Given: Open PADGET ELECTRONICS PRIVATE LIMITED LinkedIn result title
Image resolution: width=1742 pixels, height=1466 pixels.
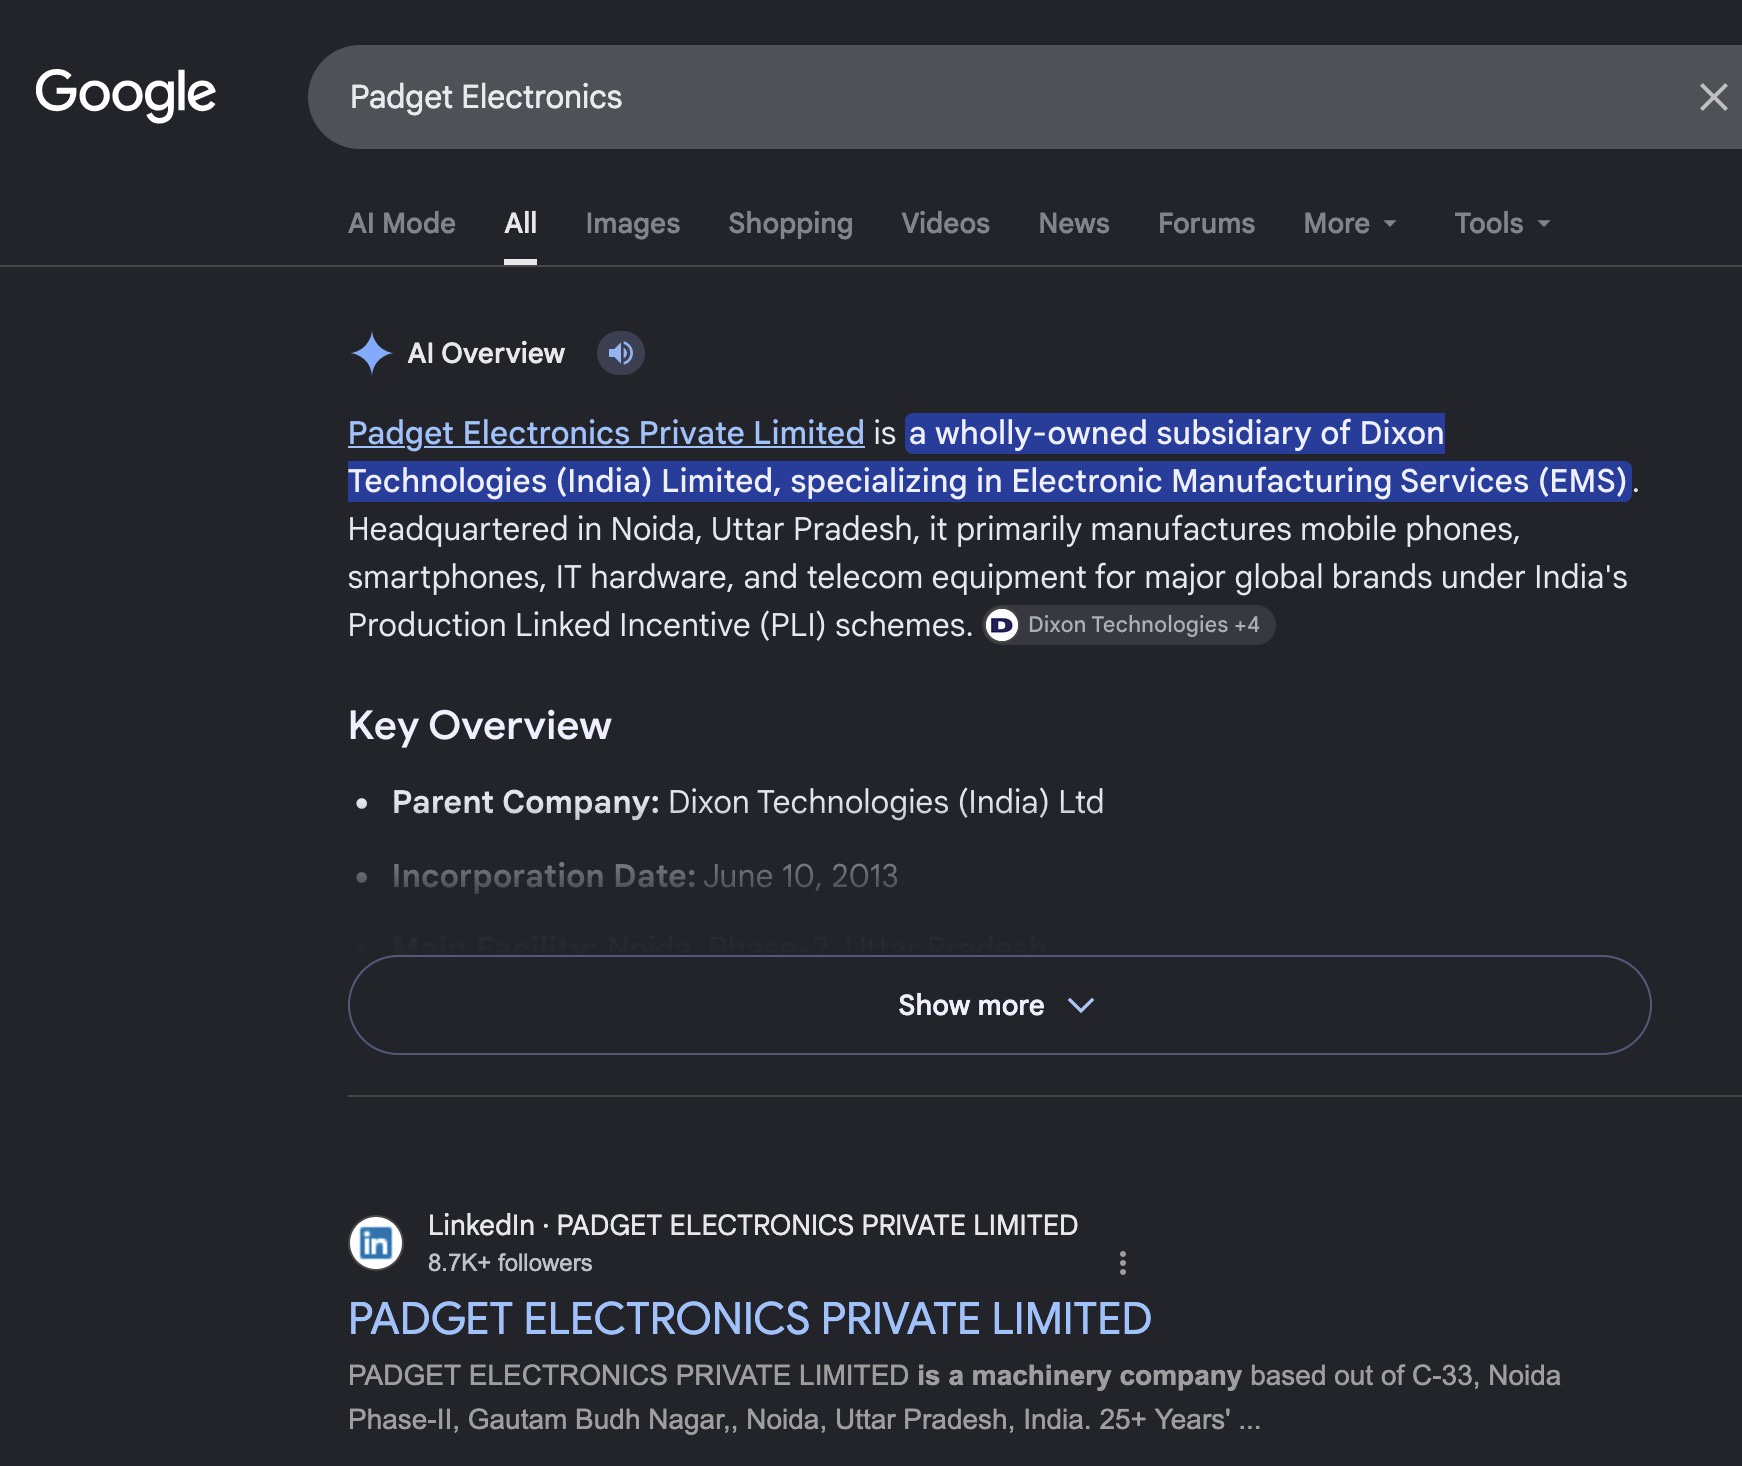Looking at the screenshot, I should coord(750,1319).
